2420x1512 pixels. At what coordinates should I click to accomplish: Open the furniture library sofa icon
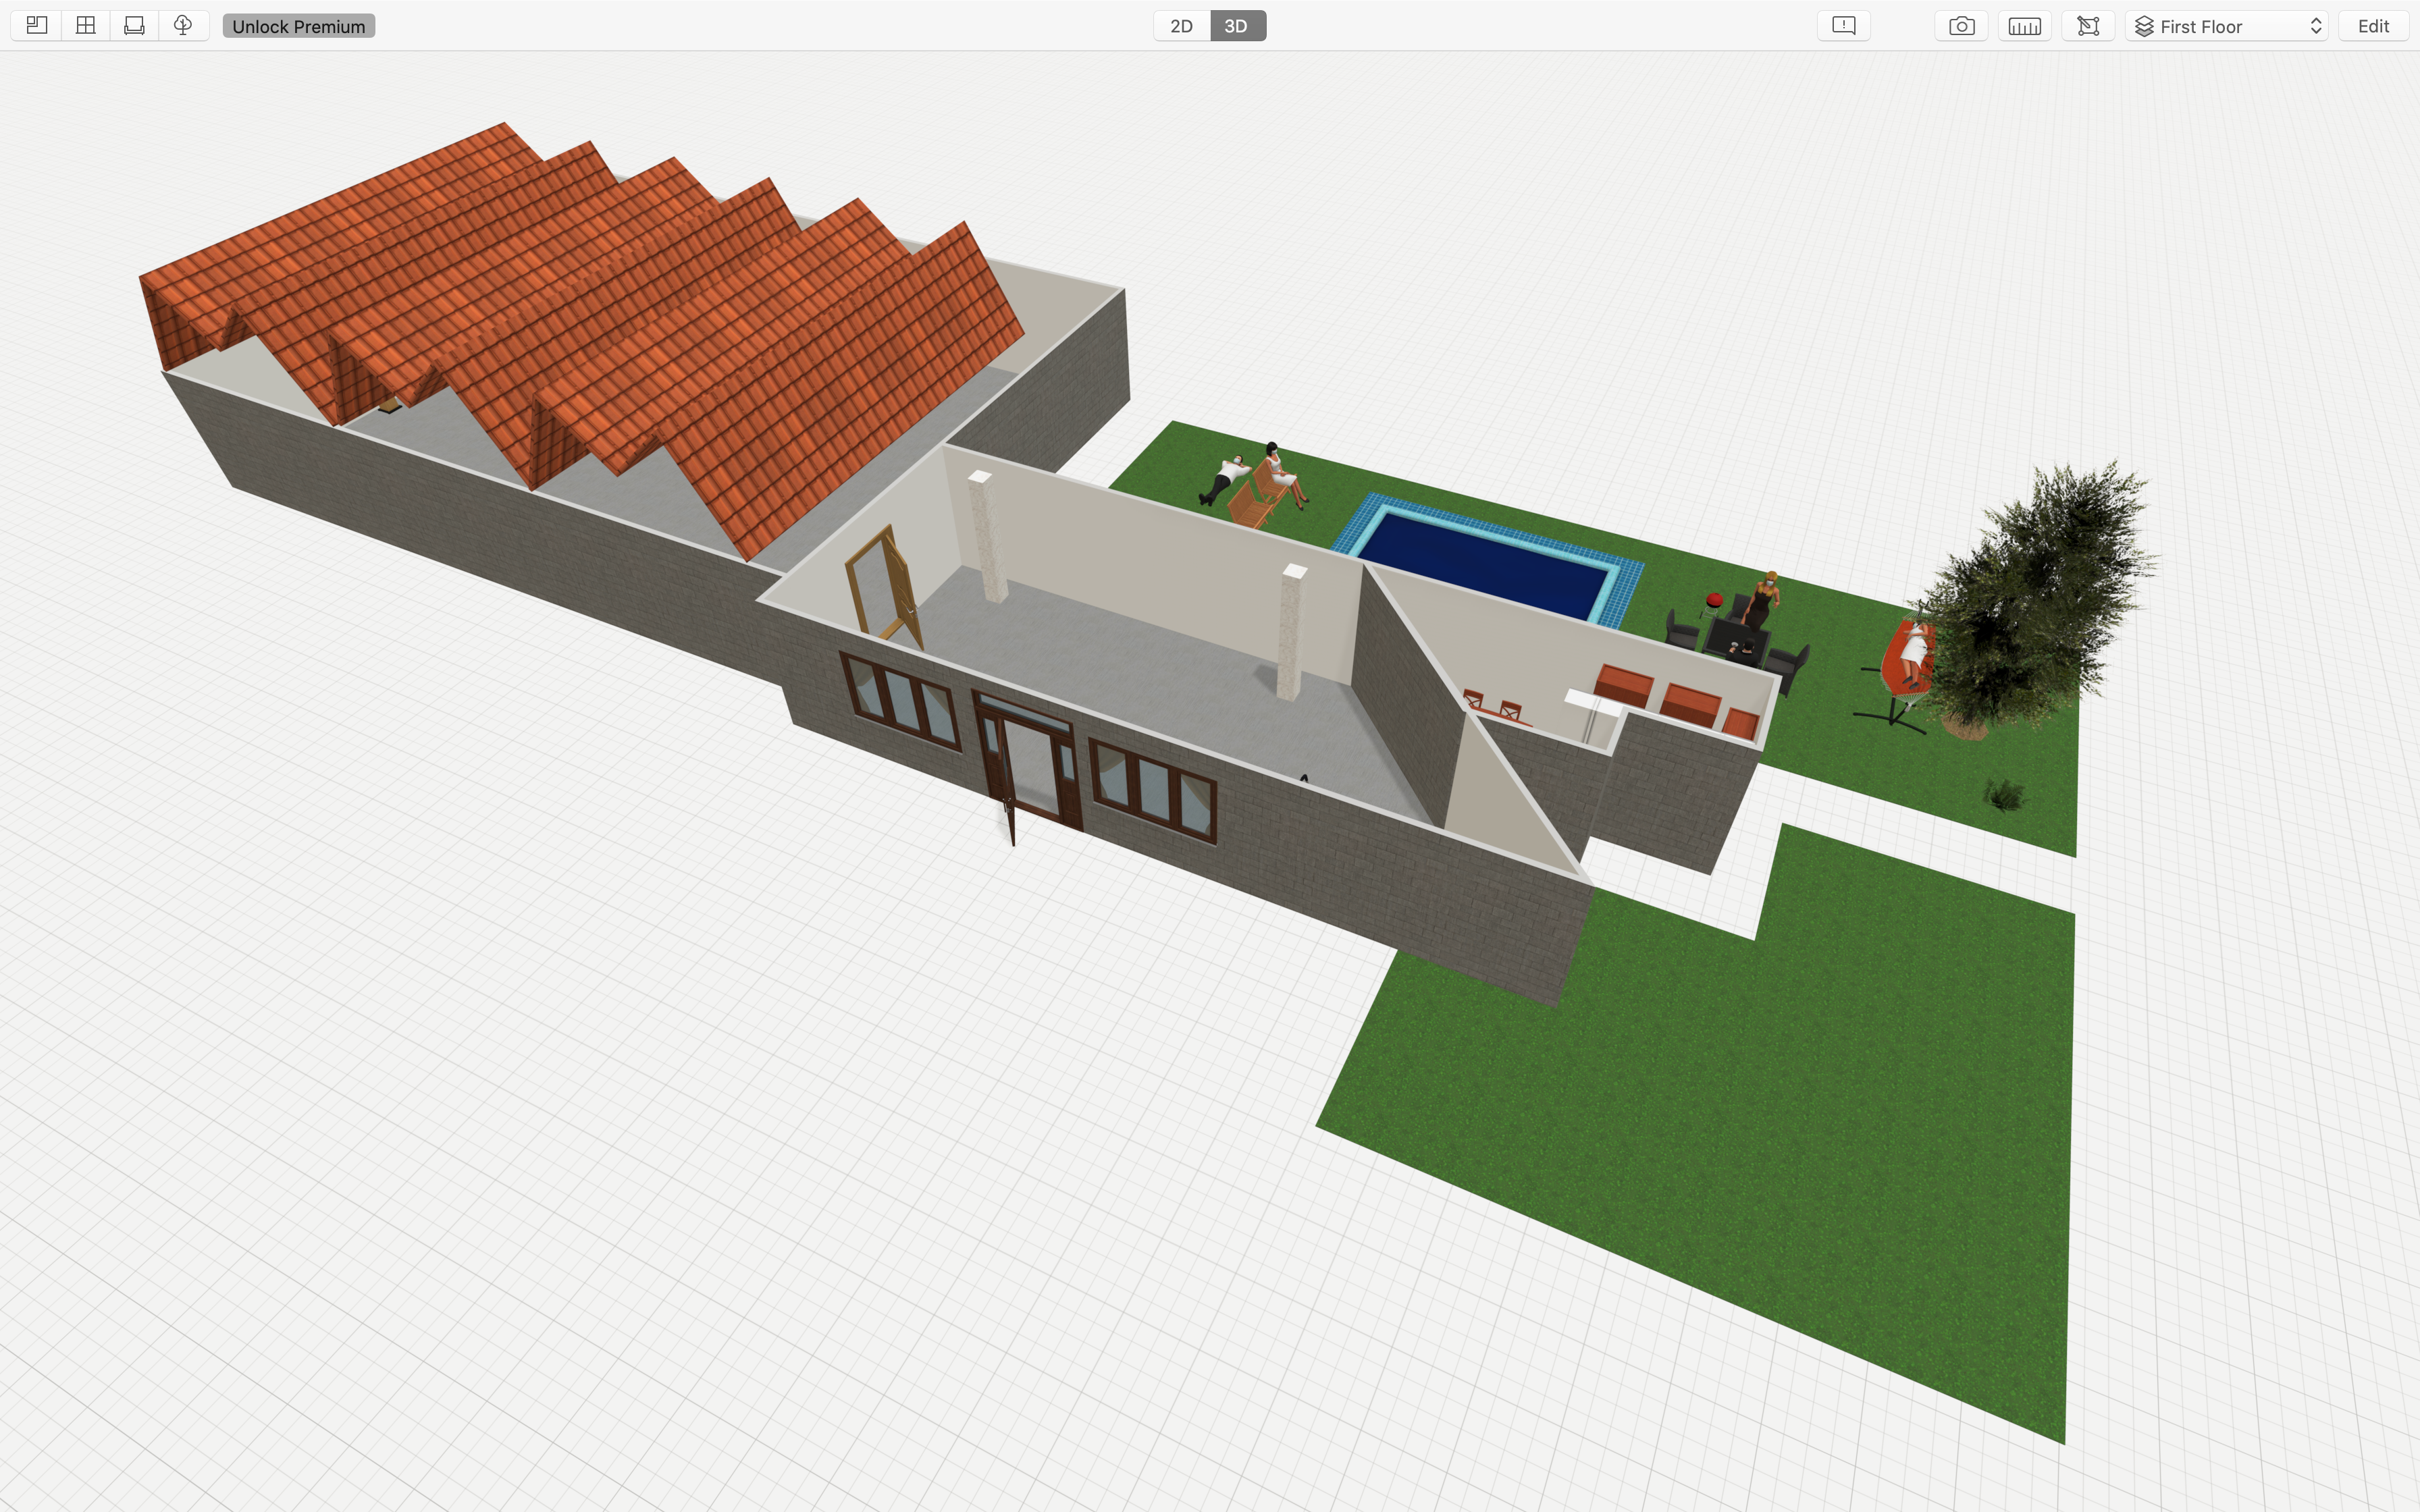134,26
